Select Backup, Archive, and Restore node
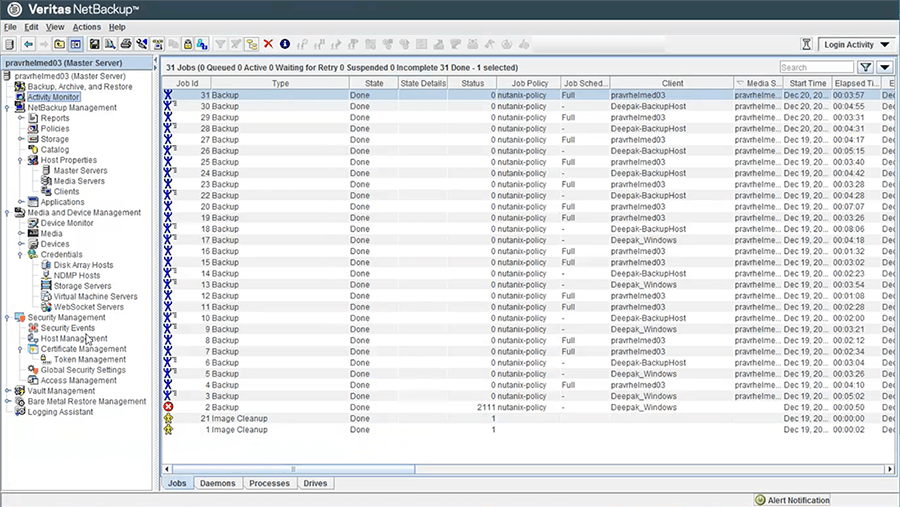This screenshot has width=900, height=507. pyautogui.click(x=80, y=87)
